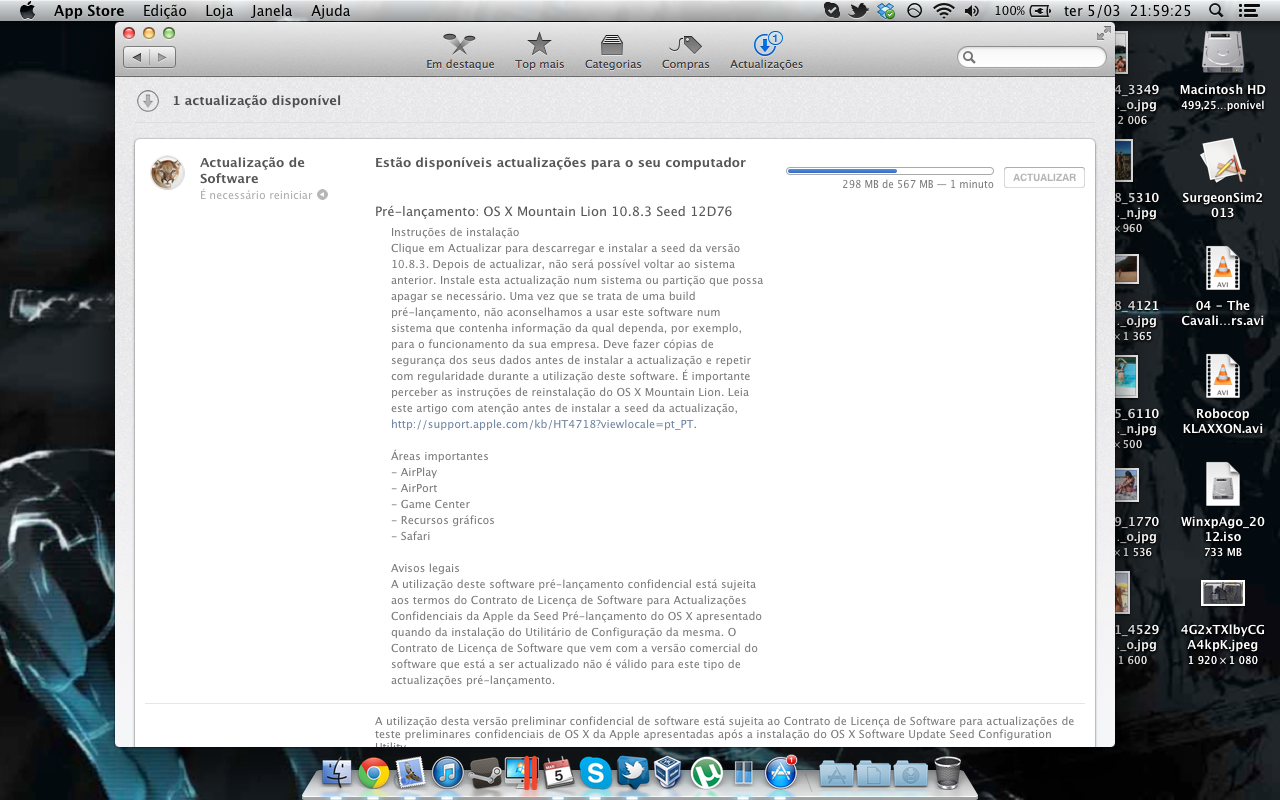Go back with the left arrow button
Screen dimensions: 1280x800
click(x=137, y=57)
